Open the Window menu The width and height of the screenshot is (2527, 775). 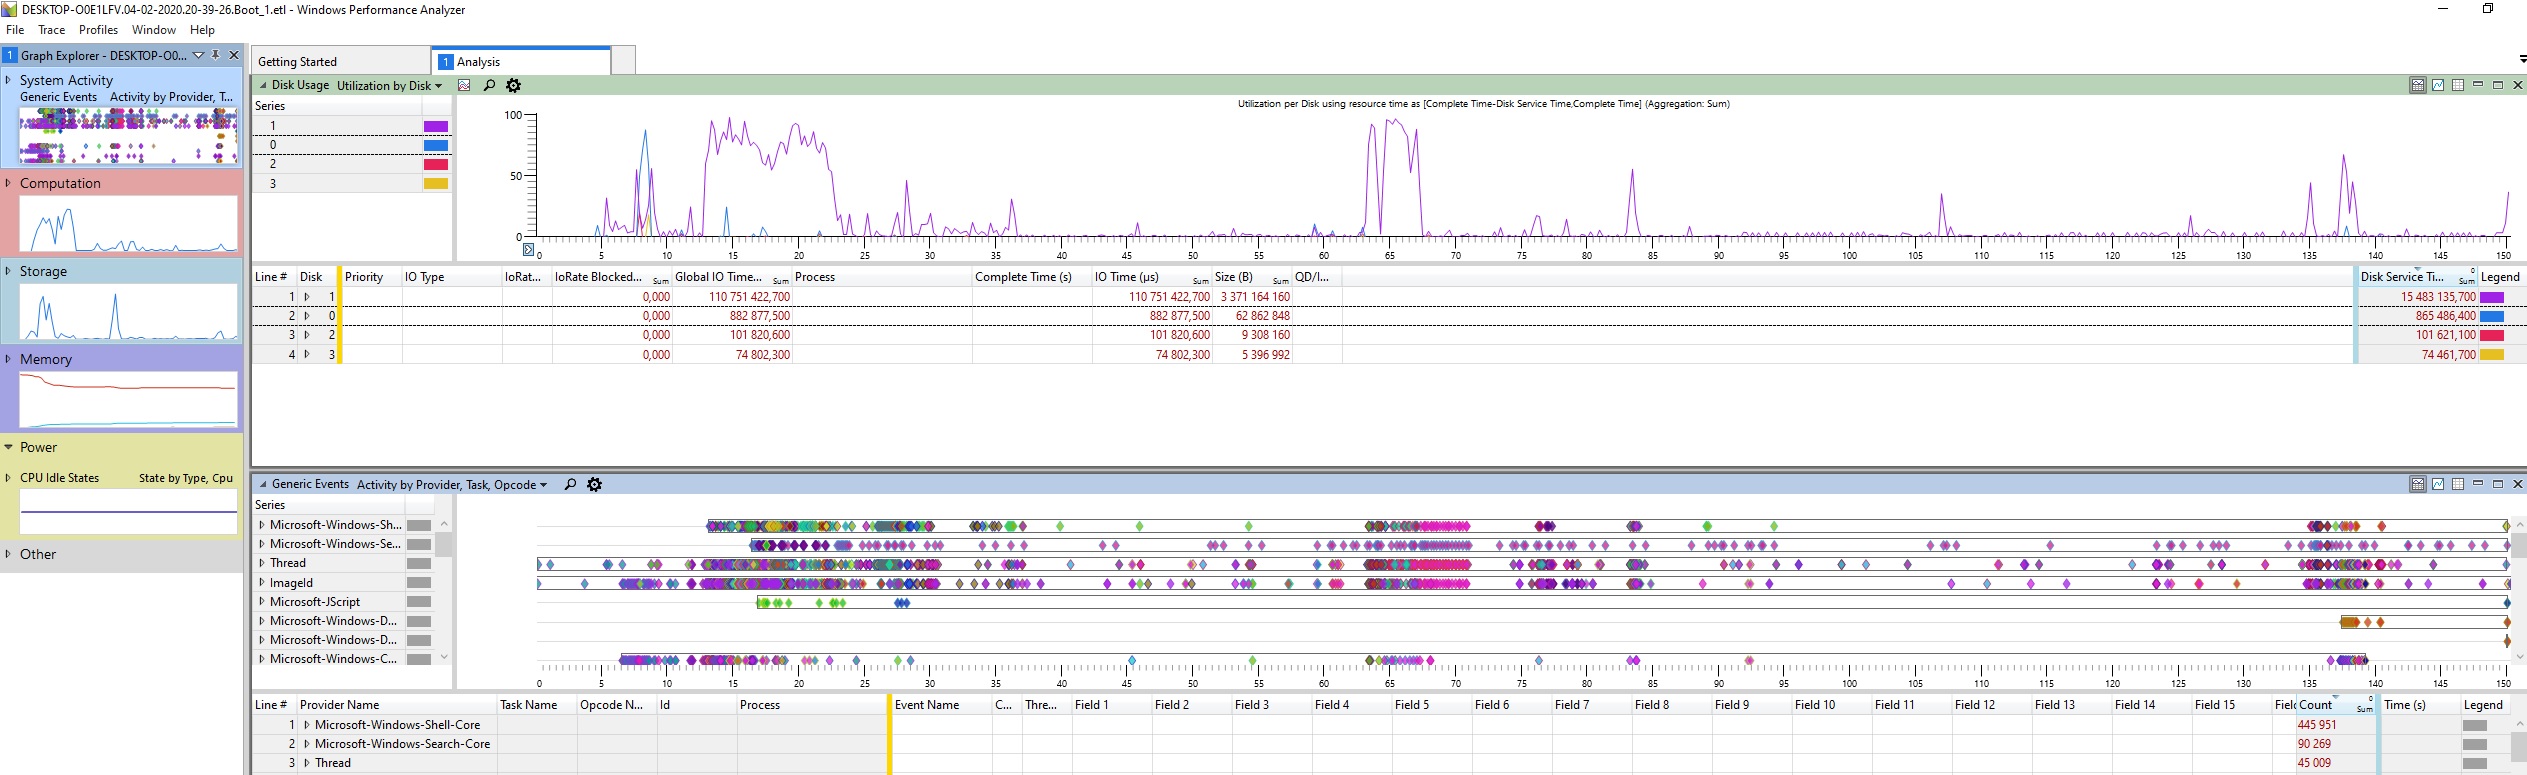tap(154, 30)
